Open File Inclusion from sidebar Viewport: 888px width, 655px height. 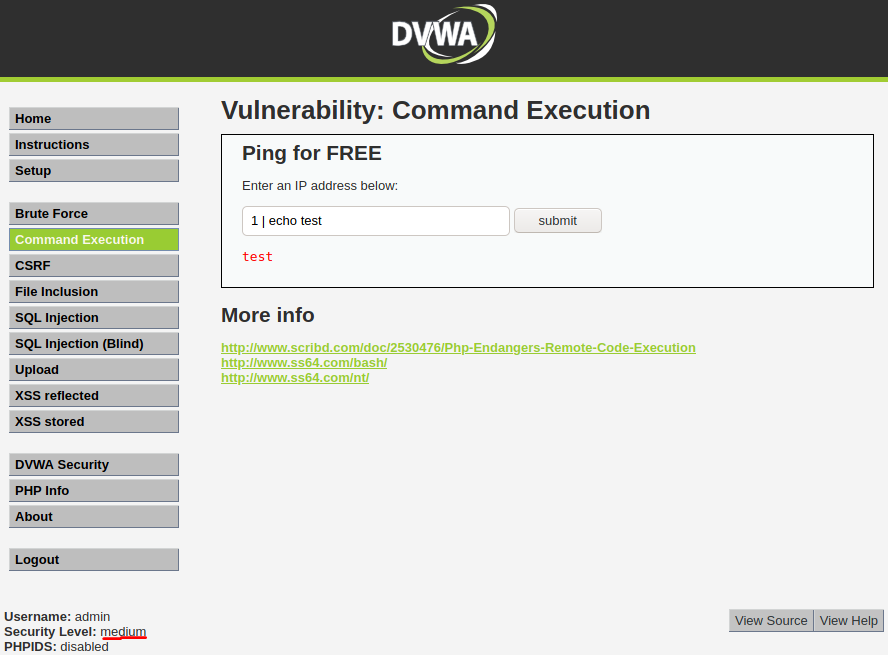tap(94, 292)
